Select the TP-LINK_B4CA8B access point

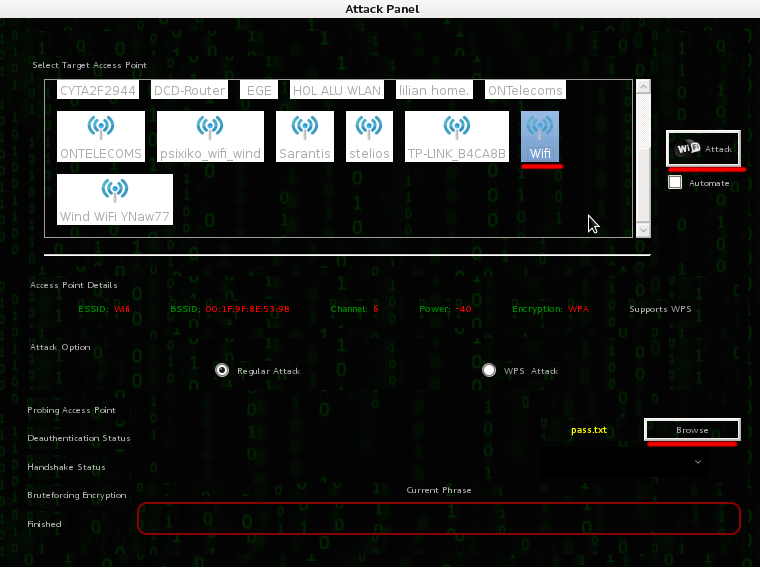[x=457, y=136]
